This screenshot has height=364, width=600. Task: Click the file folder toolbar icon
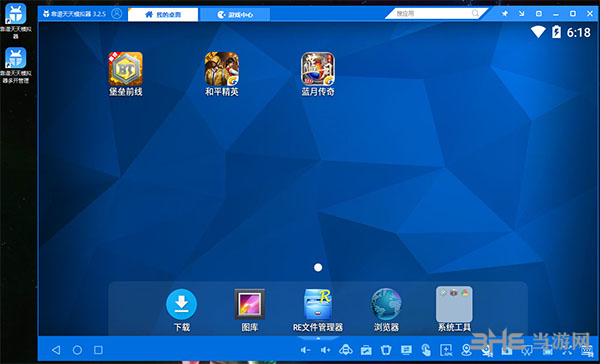click(366, 350)
